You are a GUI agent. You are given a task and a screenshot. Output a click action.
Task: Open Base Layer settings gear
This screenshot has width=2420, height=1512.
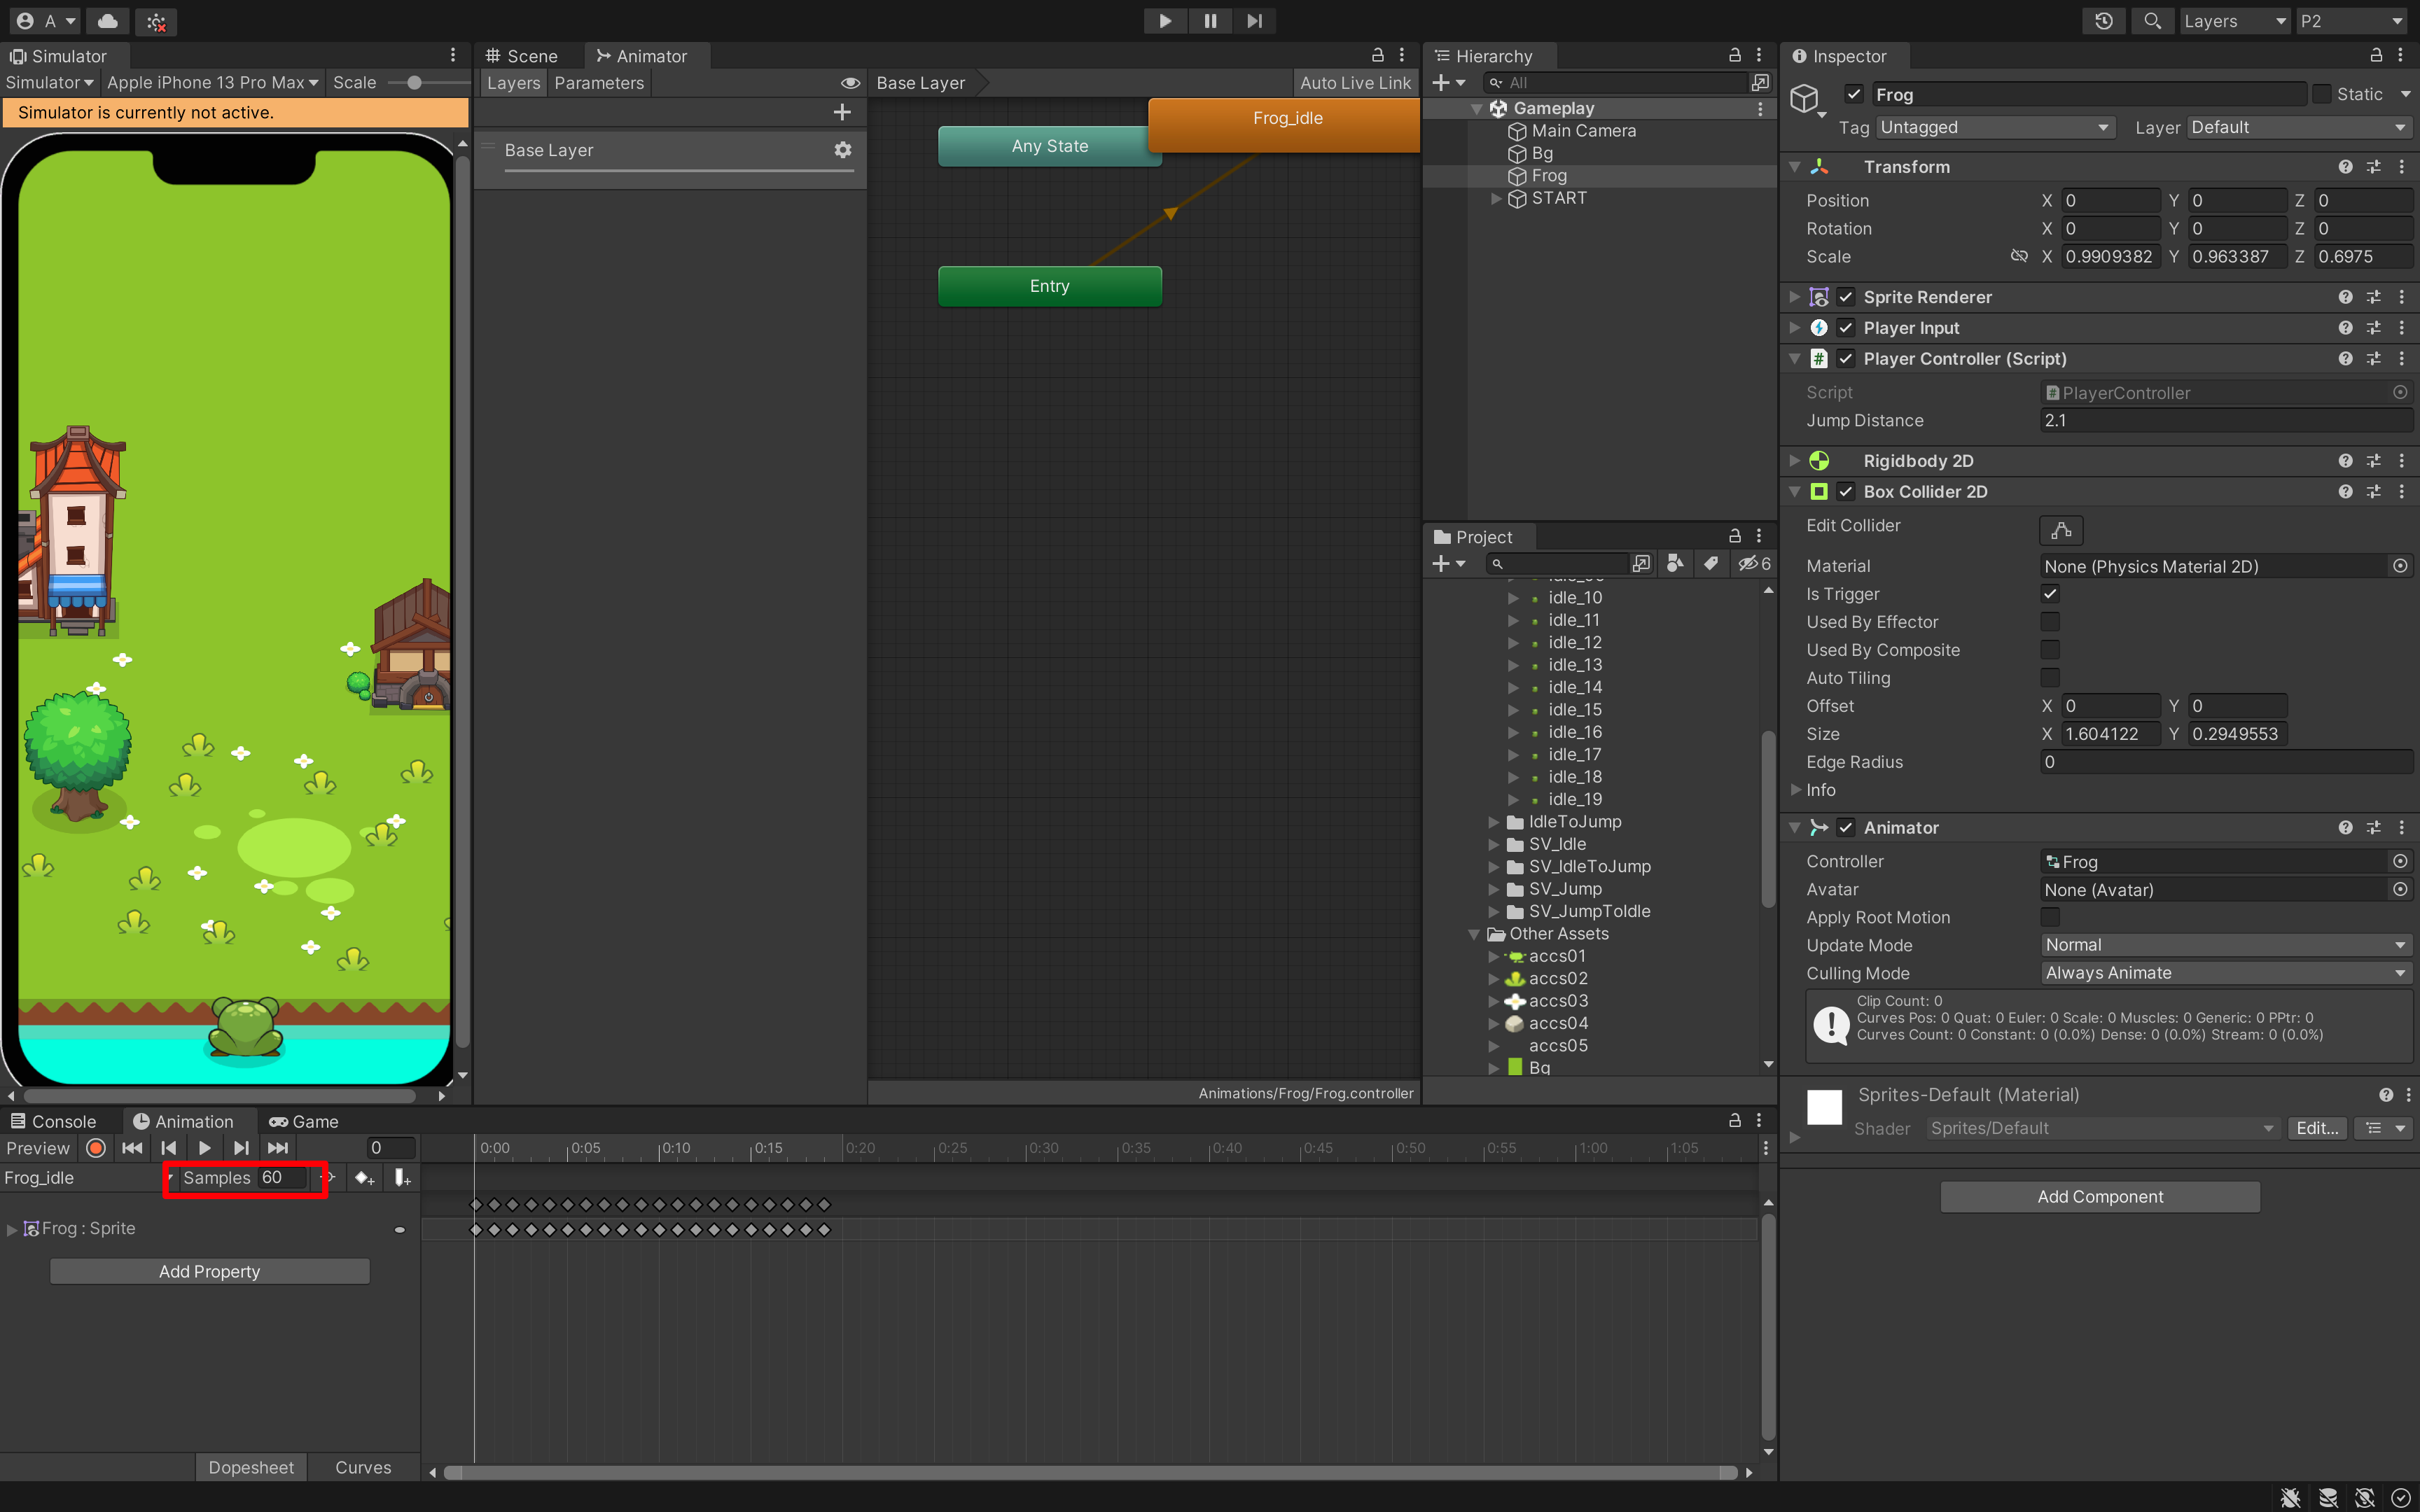click(x=843, y=149)
